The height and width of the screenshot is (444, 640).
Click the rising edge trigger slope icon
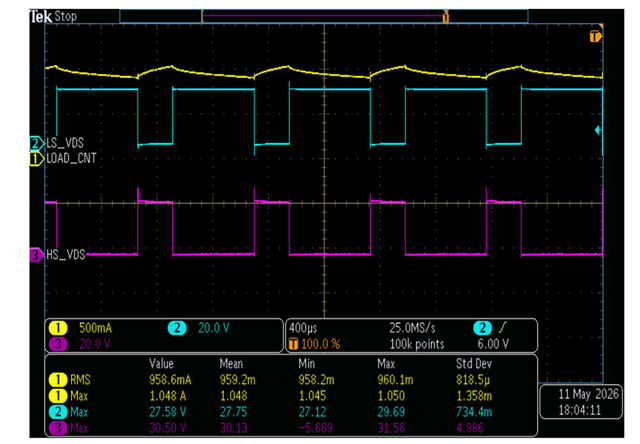point(503,327)
